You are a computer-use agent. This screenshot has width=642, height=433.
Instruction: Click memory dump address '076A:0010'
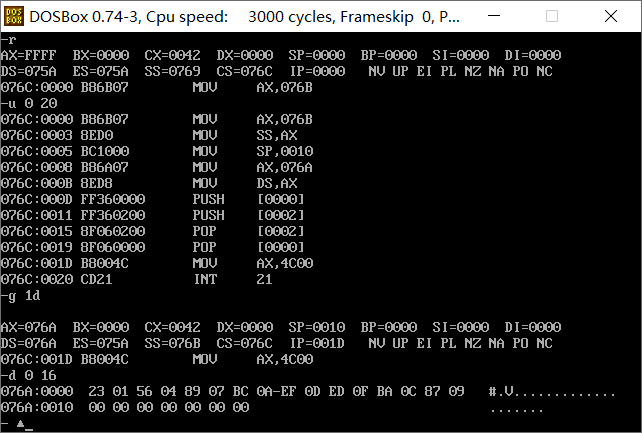[x=37, y=407]
